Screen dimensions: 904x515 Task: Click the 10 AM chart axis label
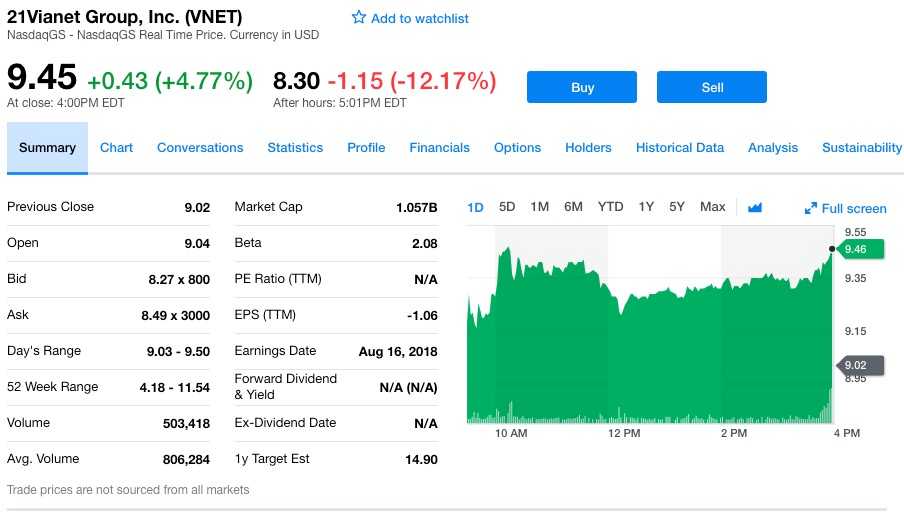click(511, 433)
